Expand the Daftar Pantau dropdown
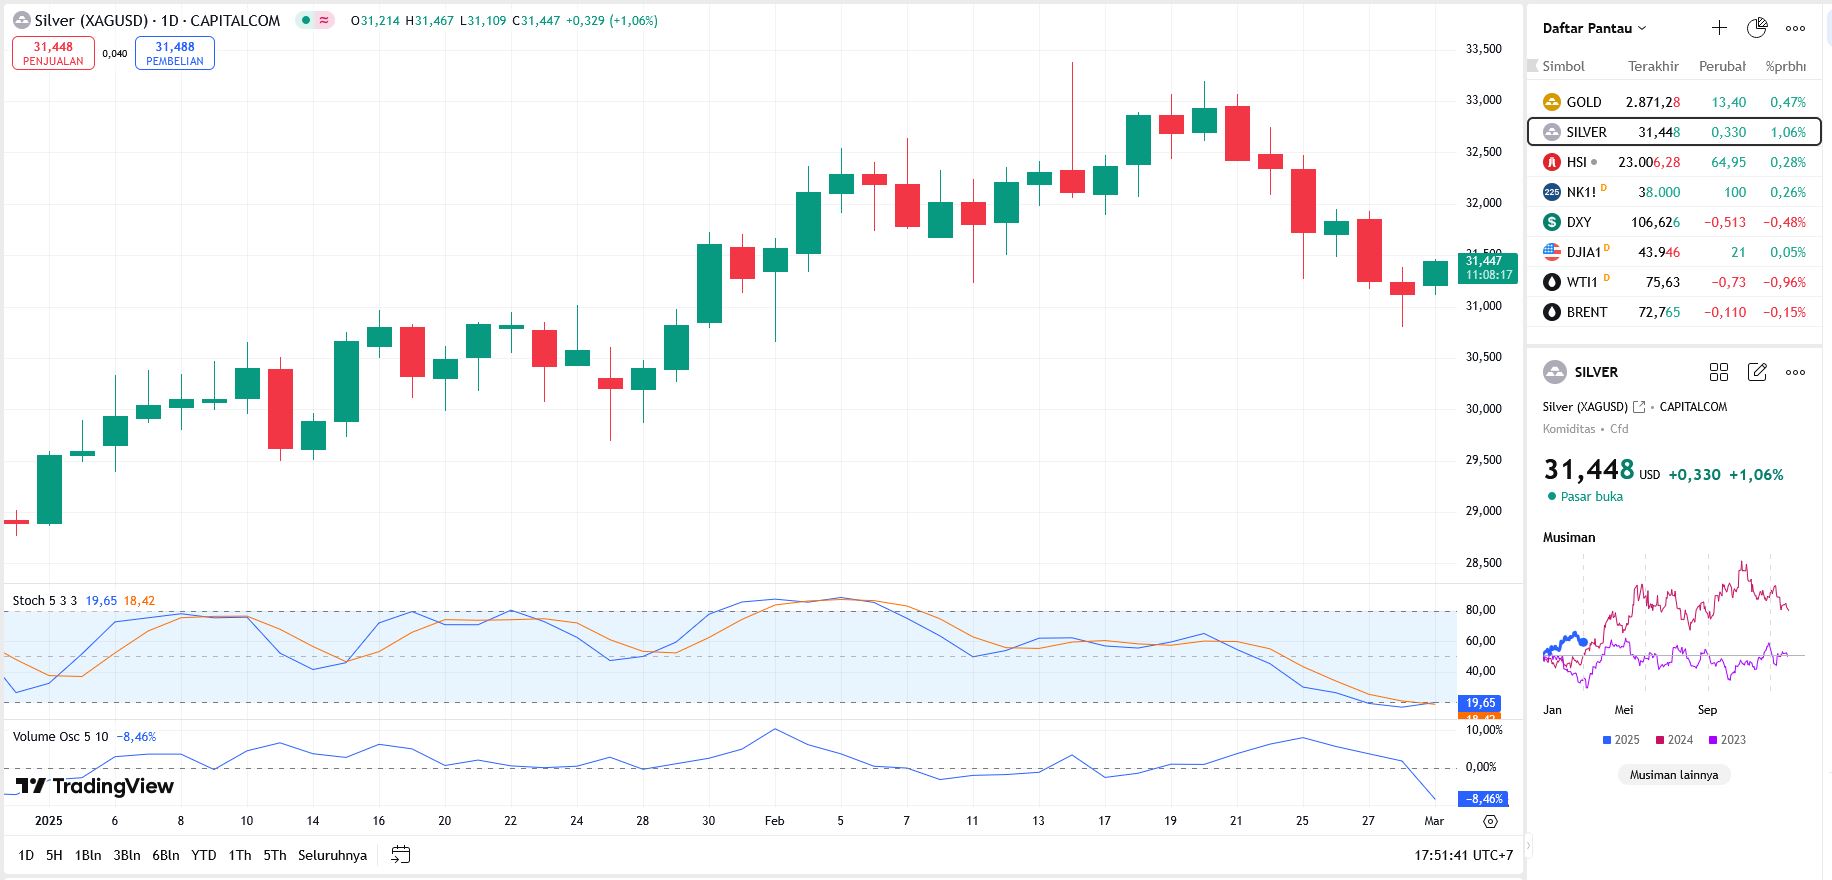The image size is (1832, 880). [1594, 28]
